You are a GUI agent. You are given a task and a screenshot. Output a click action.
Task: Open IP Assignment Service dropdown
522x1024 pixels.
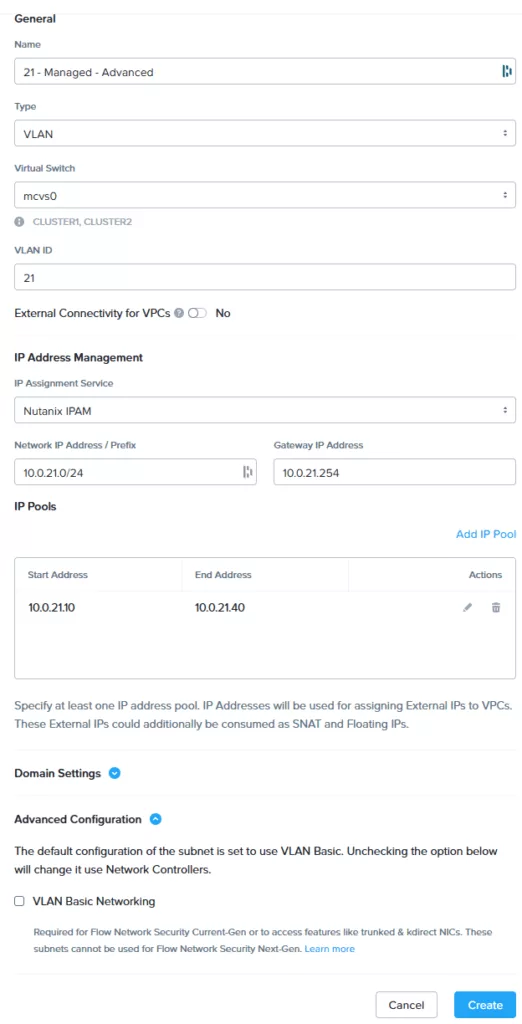(265, 410)
